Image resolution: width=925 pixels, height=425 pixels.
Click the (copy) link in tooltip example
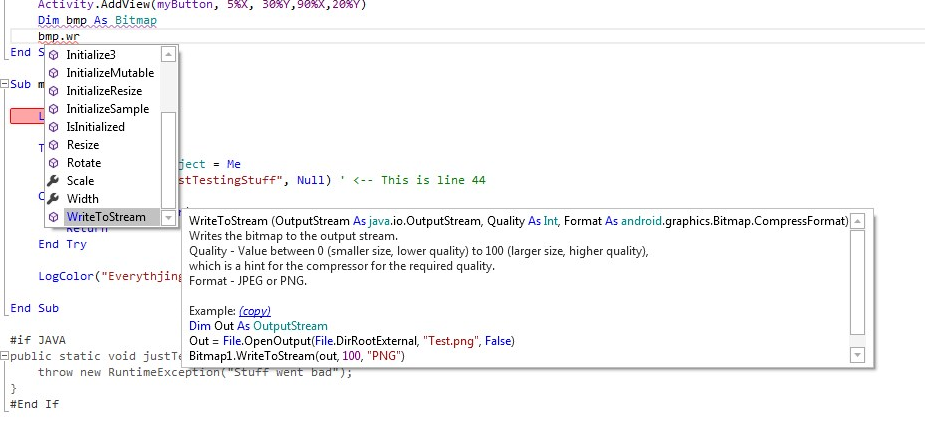click(x=255, y=311)
